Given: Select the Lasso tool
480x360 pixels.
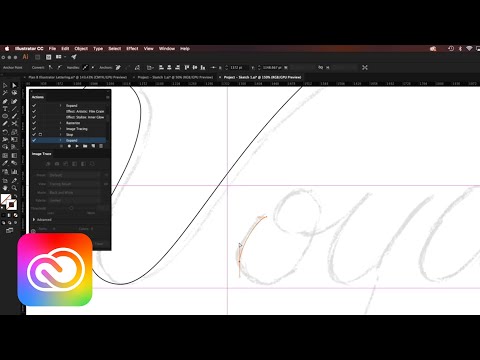Looking at the screenshot, I should 14,93.
